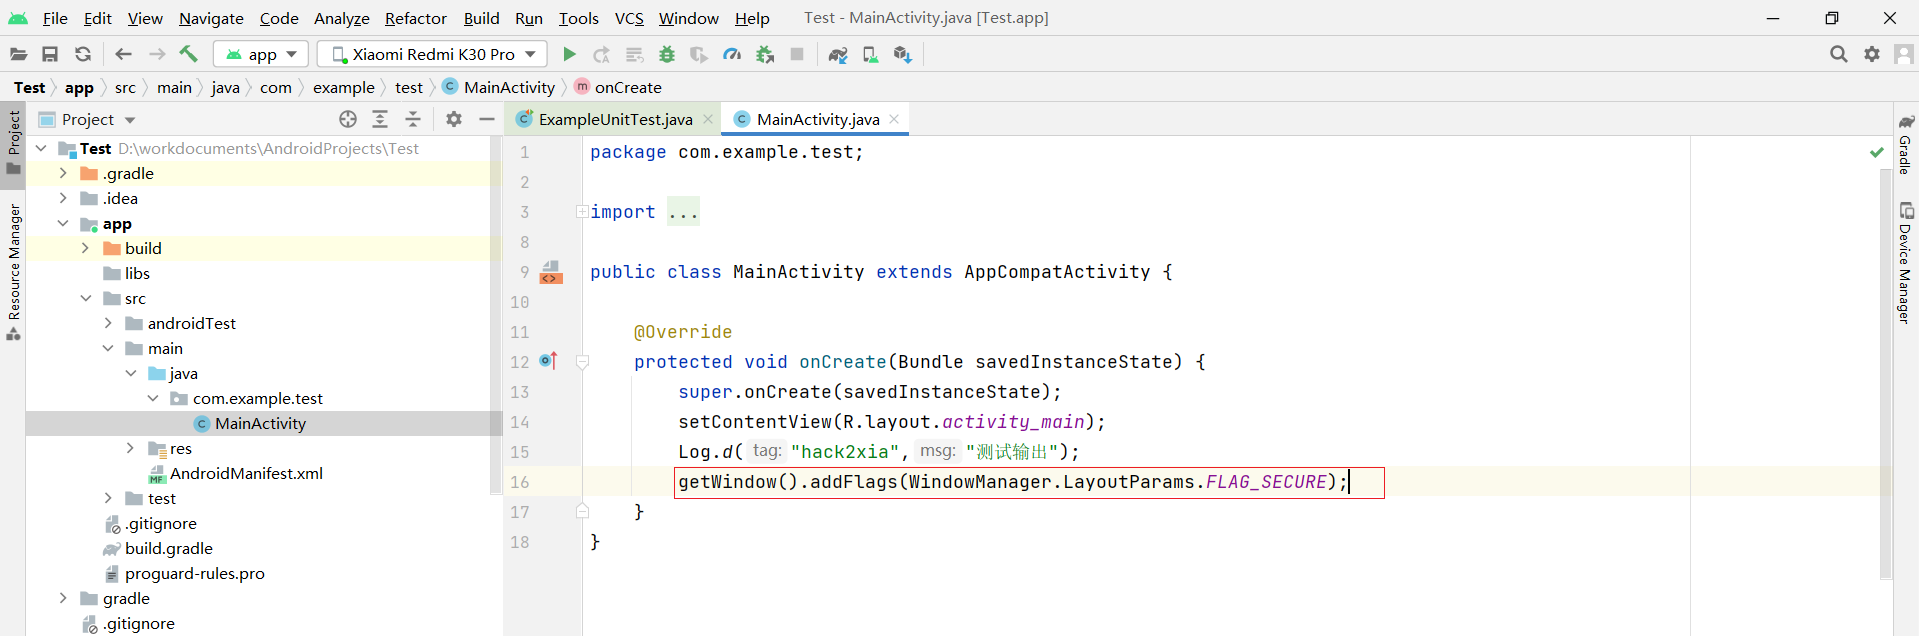Run app with the green play icon
The width and height of the screenshot is (1919, 636).
pos(569,54)
